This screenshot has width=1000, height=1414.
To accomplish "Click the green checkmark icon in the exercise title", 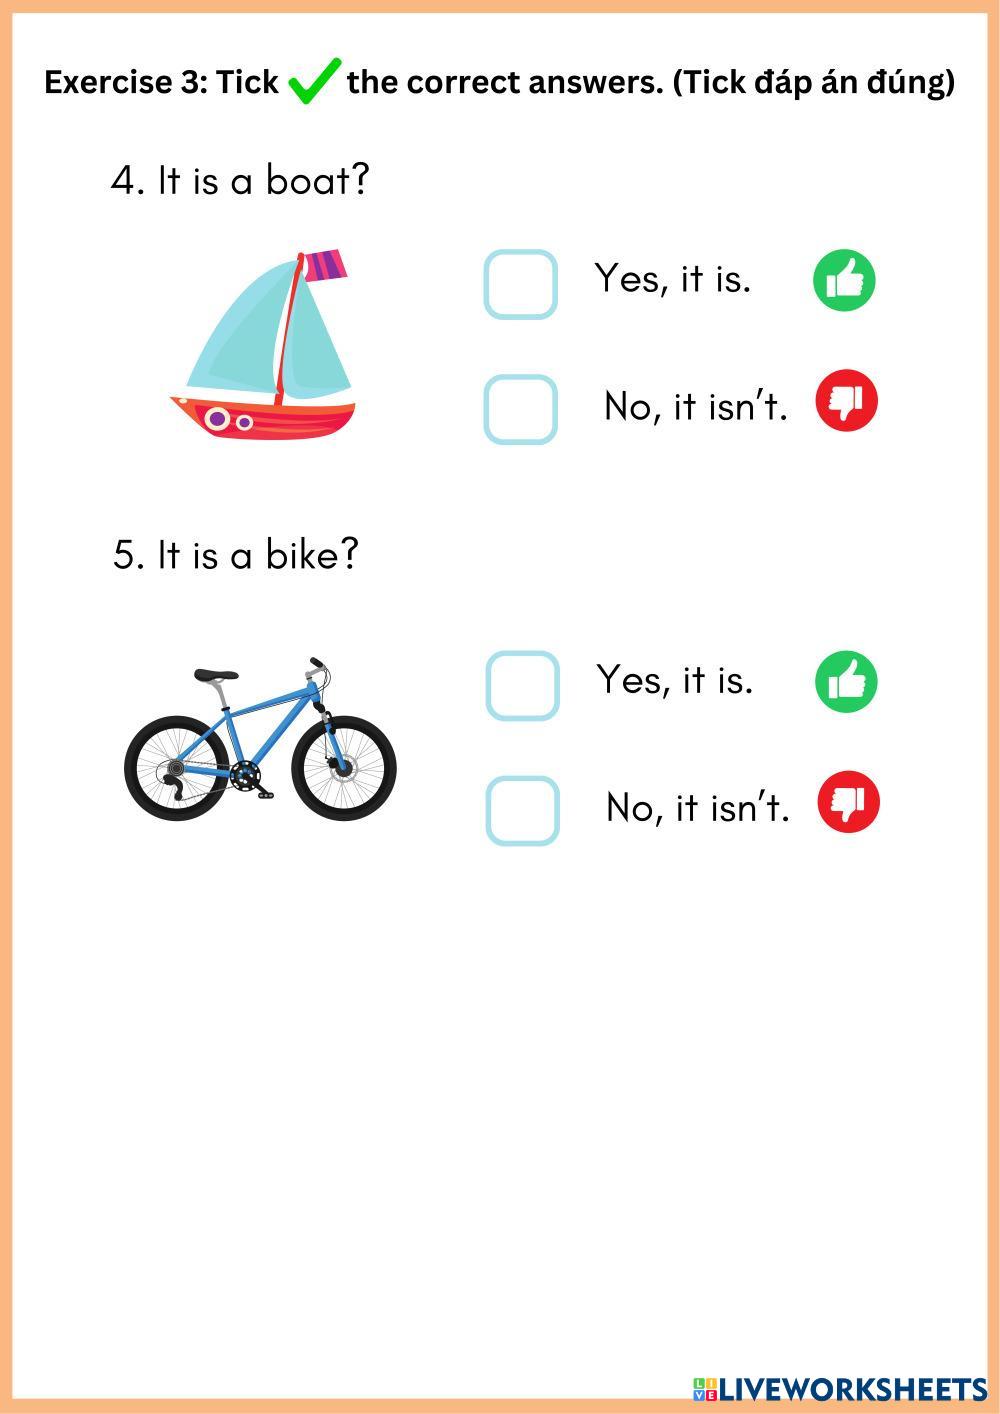I will (x=313, y=82).
